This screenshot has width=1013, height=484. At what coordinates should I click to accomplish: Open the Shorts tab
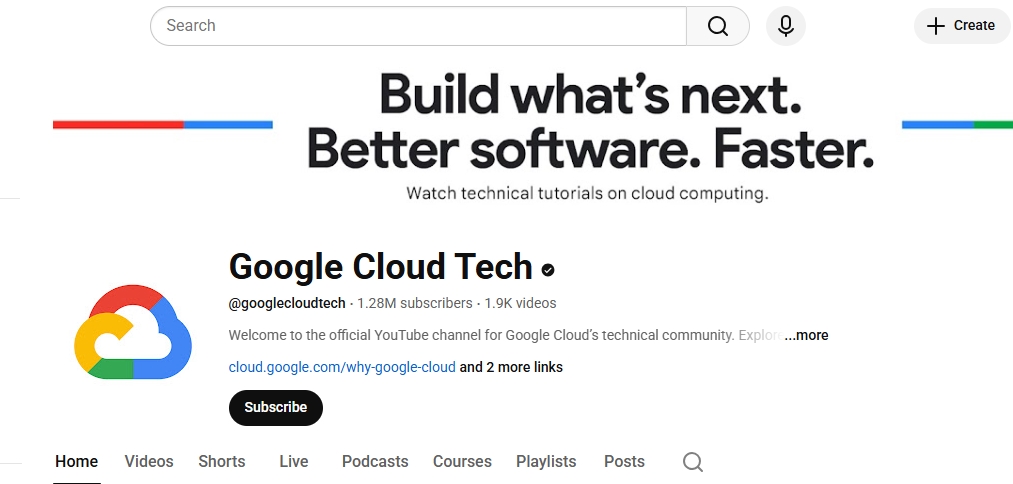[222, 461]
